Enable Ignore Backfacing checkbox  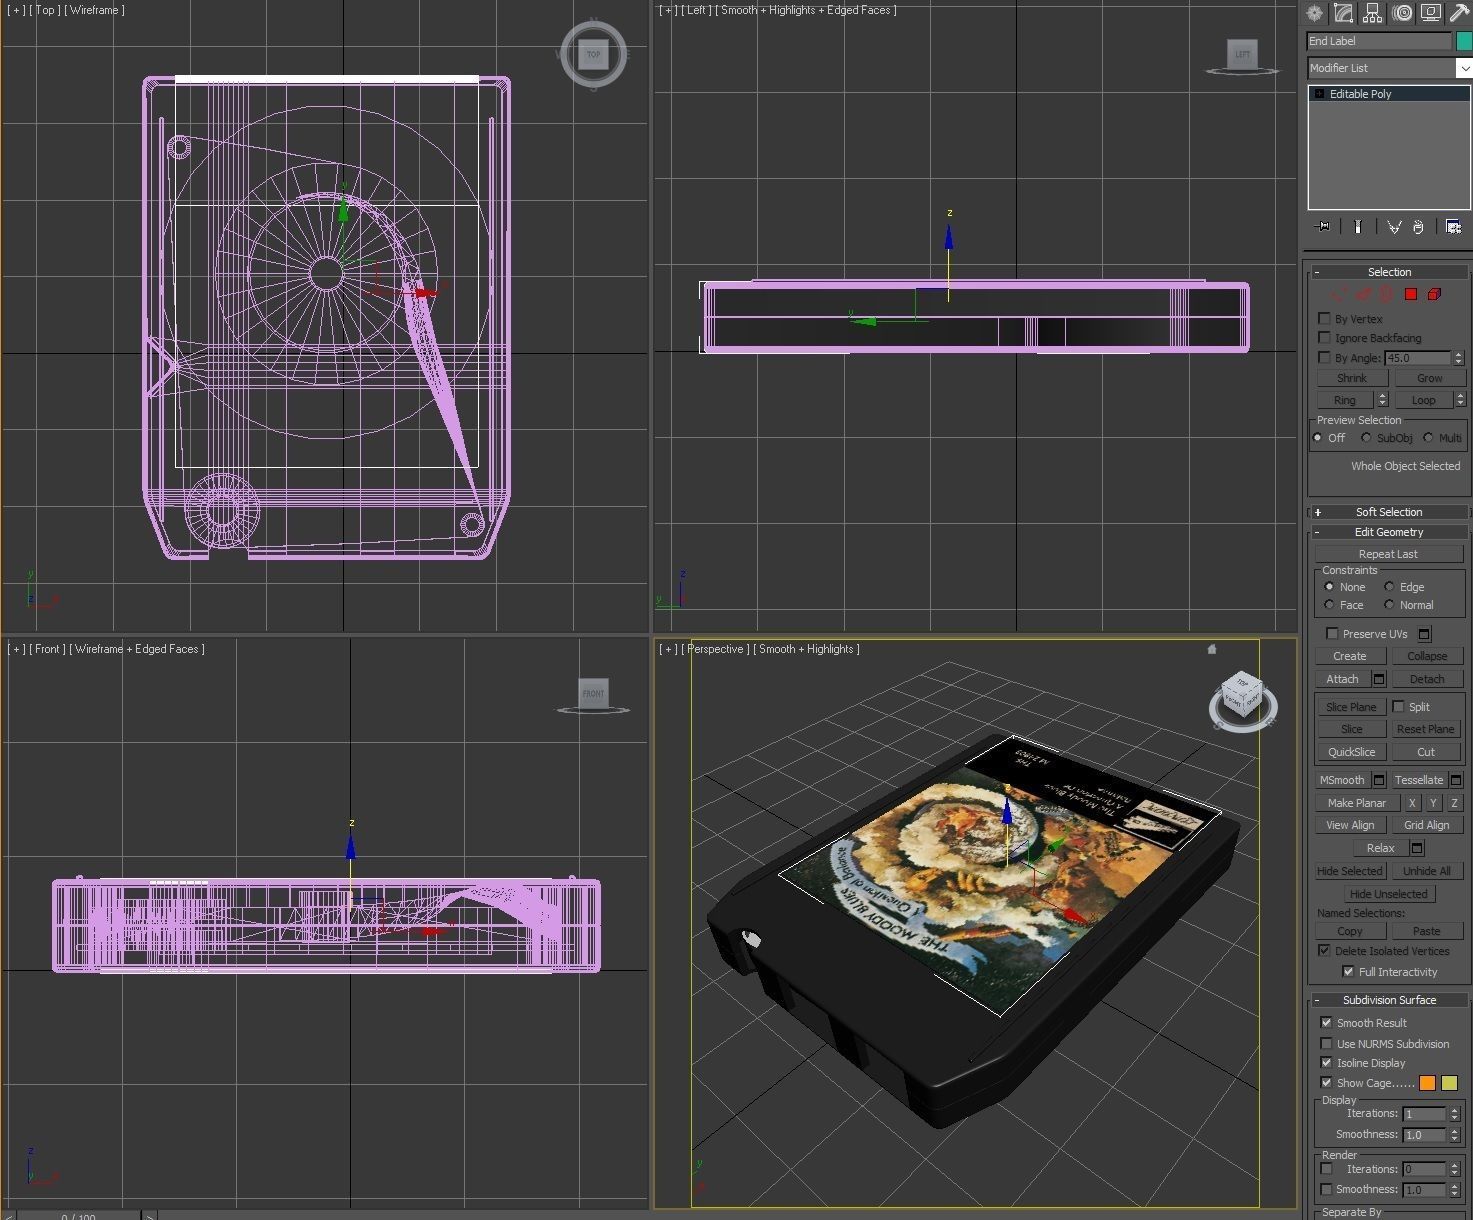pyautogui.click(x=1325, y=338)
